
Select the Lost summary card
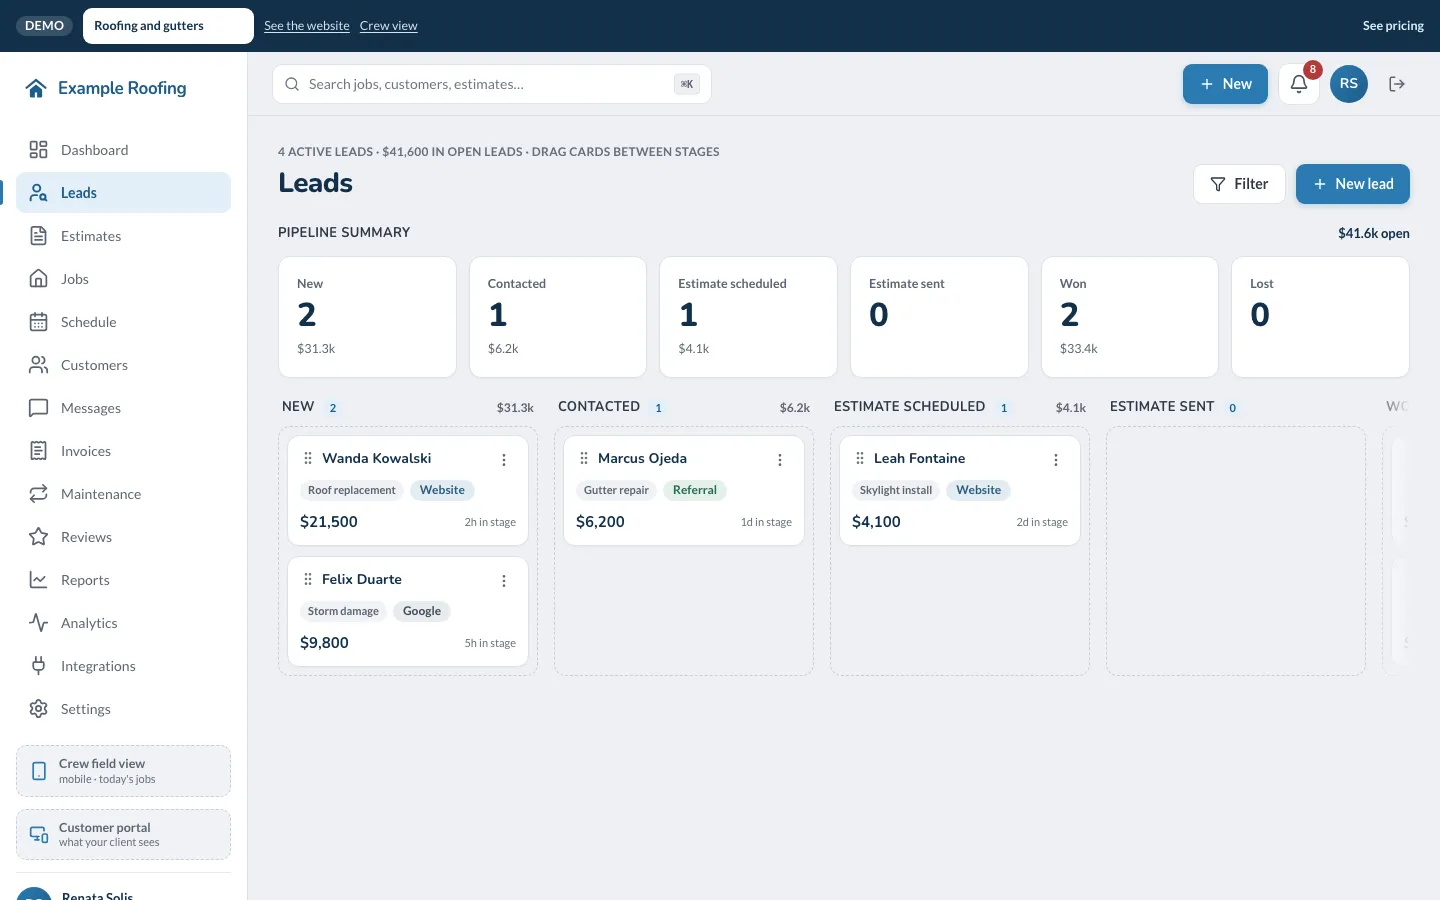coord(1320,317)
